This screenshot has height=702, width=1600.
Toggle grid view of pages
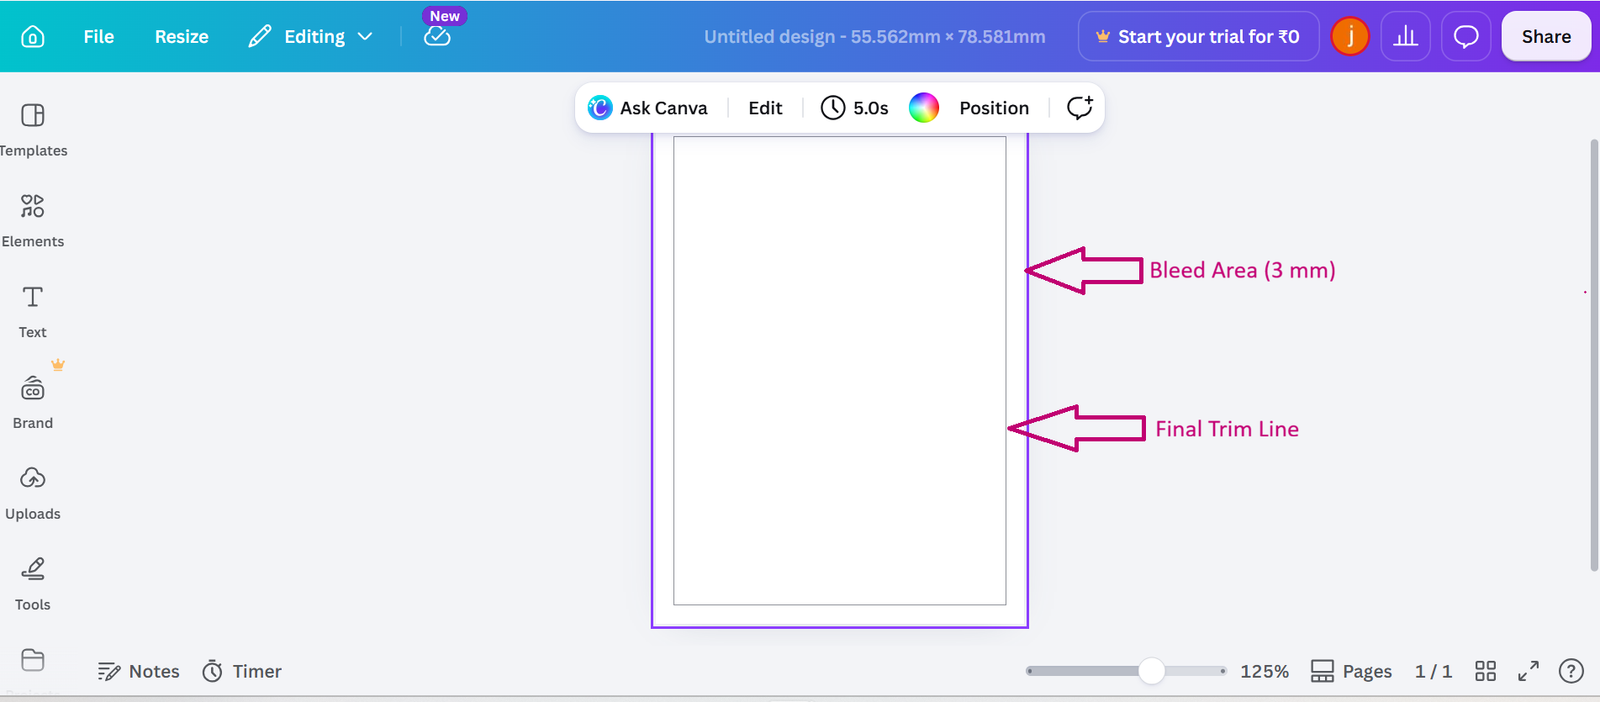1486,671
